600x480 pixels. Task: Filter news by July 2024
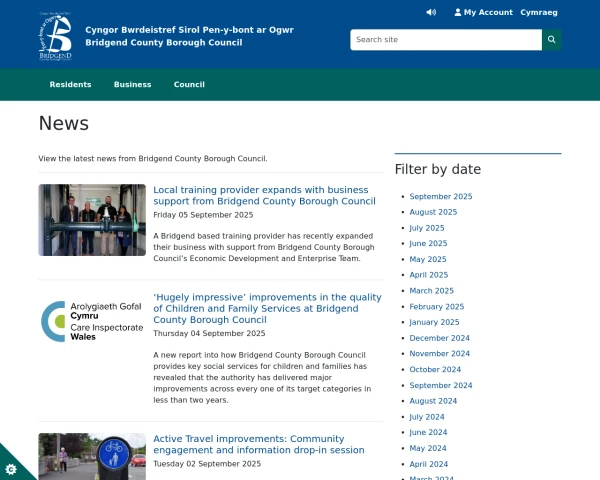point(427,417)
